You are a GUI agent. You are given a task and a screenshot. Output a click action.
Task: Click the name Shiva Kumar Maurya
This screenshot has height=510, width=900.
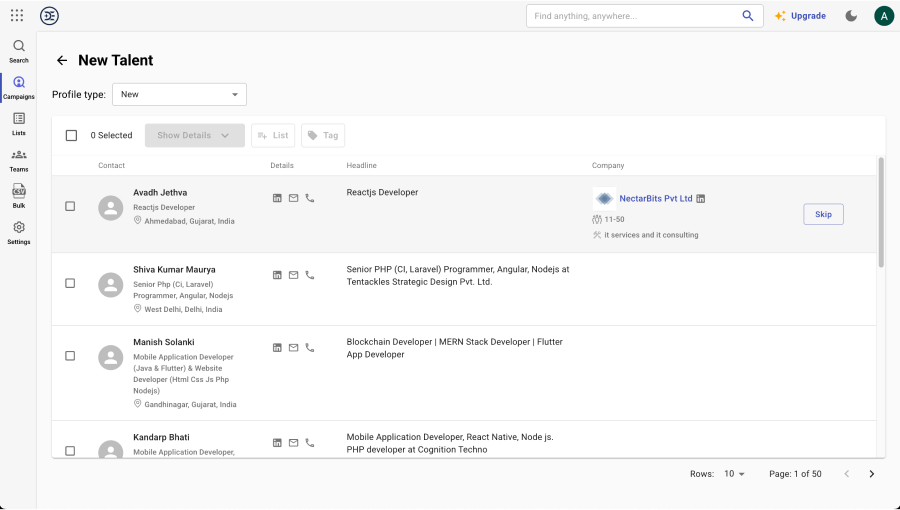174,270
